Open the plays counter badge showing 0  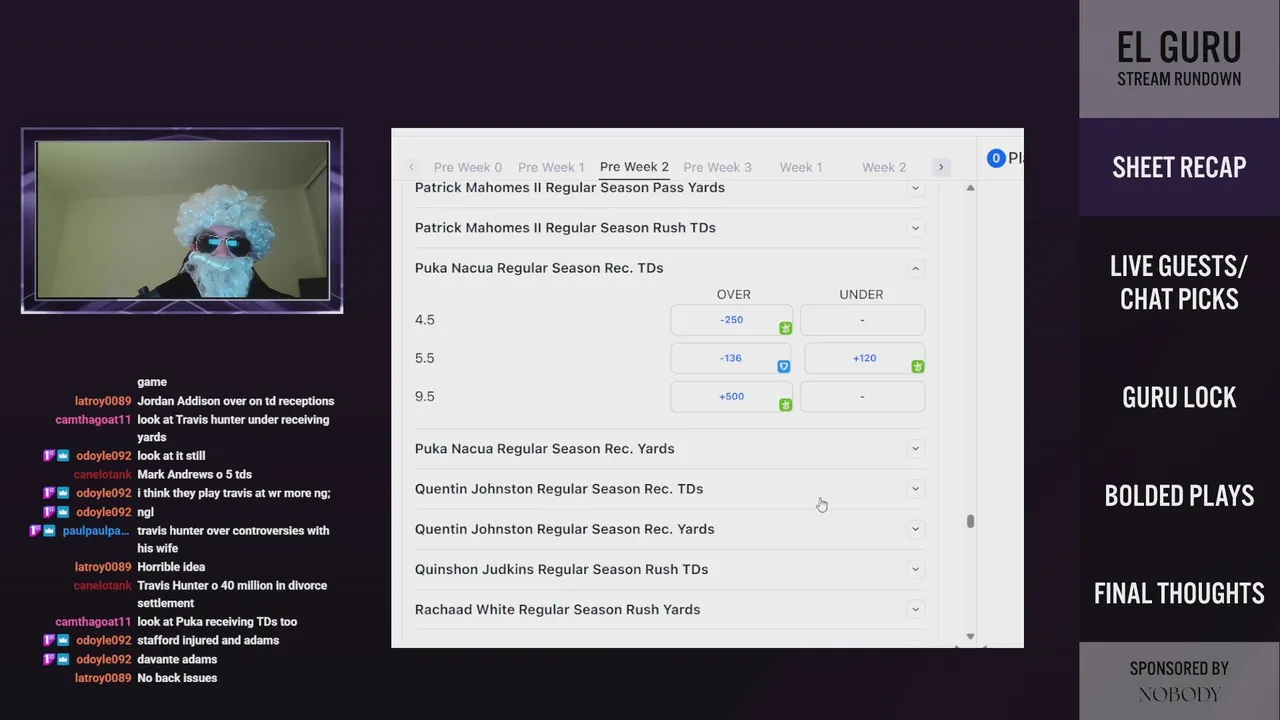[995, 158]
